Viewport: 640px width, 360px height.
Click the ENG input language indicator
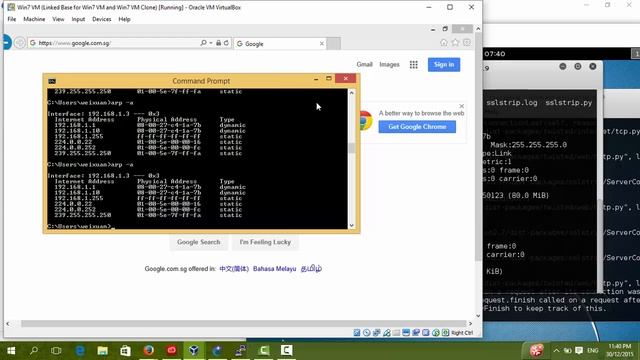point(593,351)
